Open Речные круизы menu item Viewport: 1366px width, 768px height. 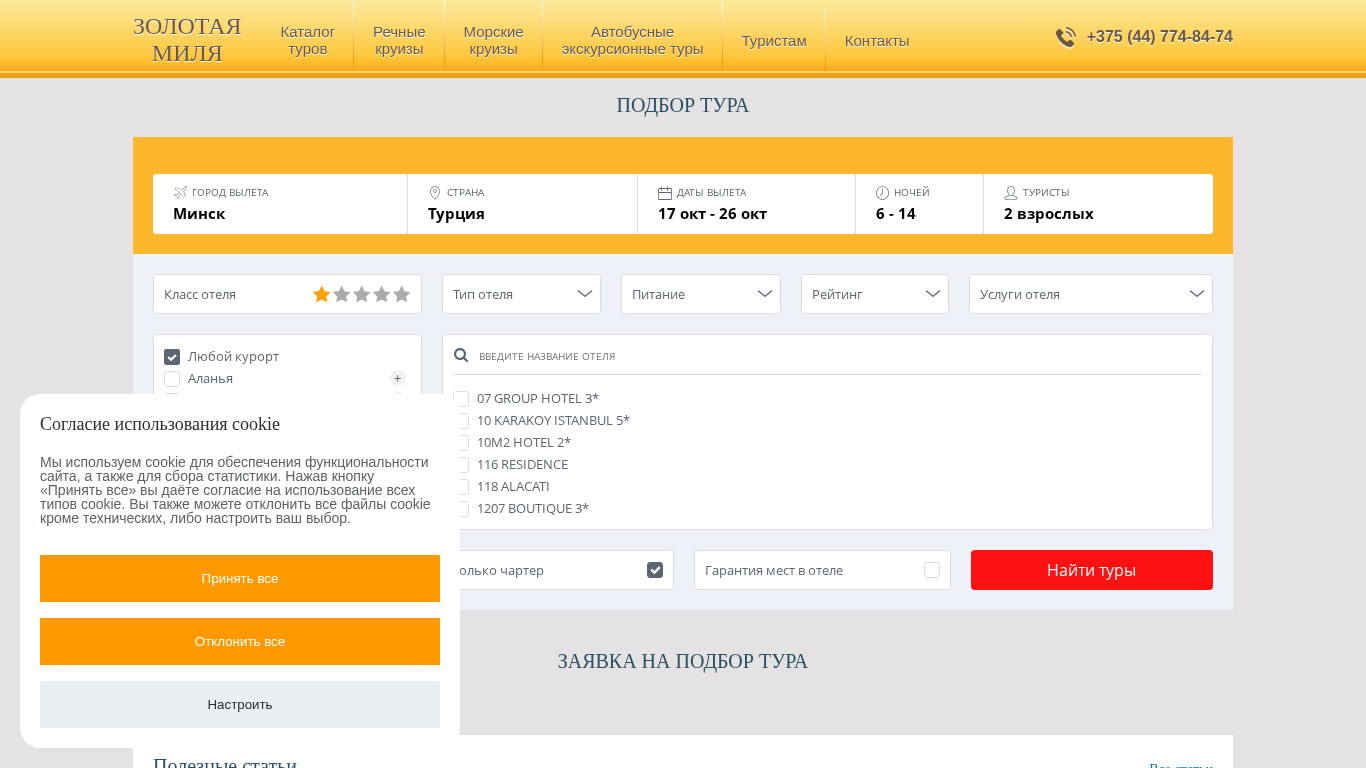399,40
